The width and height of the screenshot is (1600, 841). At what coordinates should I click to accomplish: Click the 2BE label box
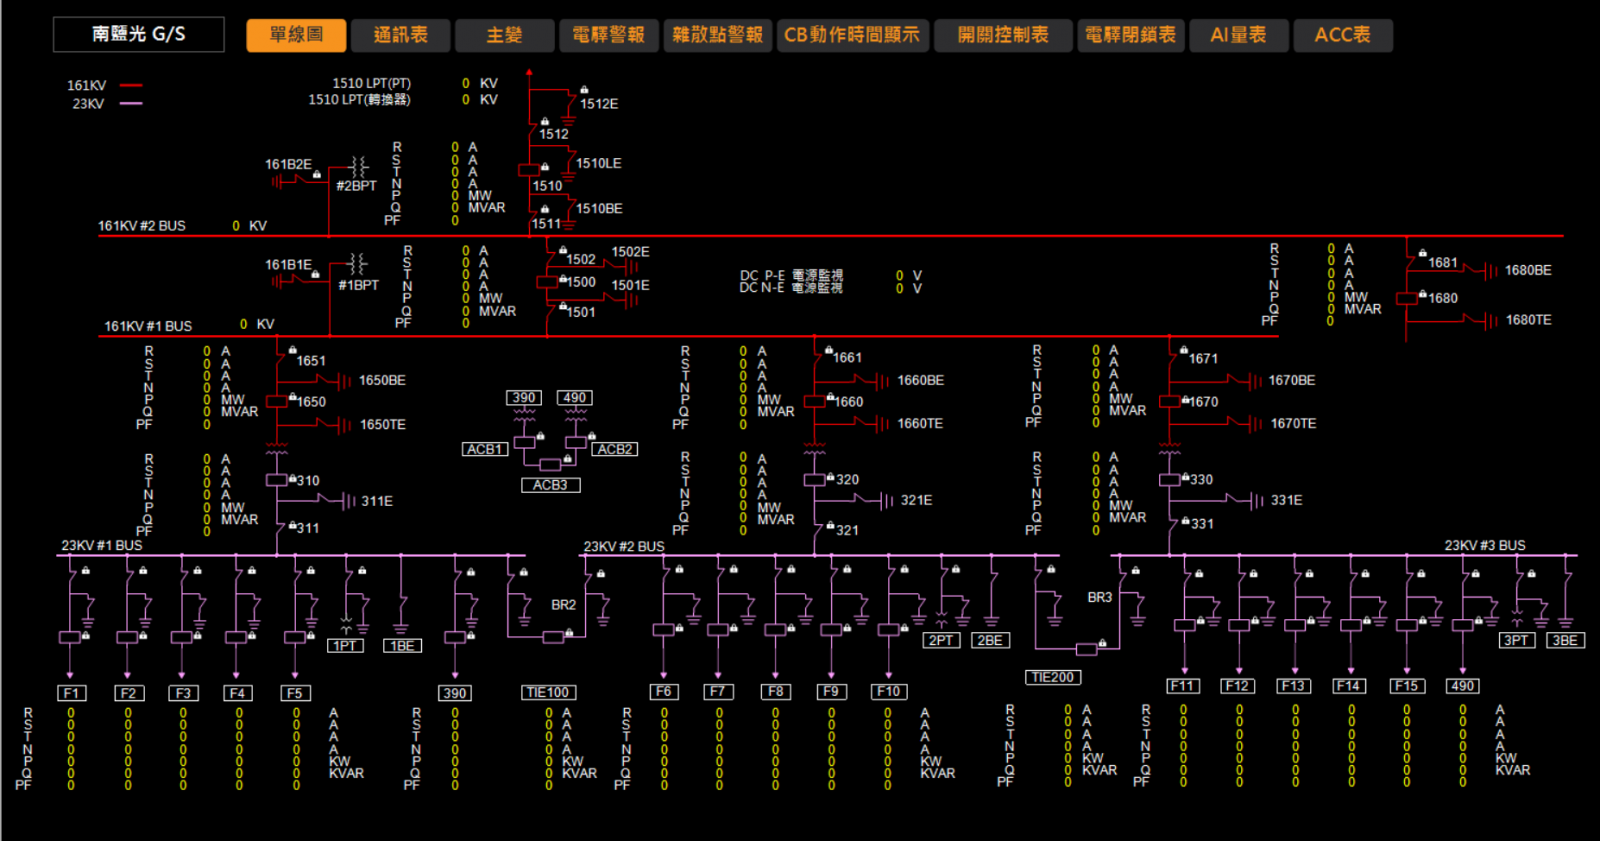click(x=990, y=640)
